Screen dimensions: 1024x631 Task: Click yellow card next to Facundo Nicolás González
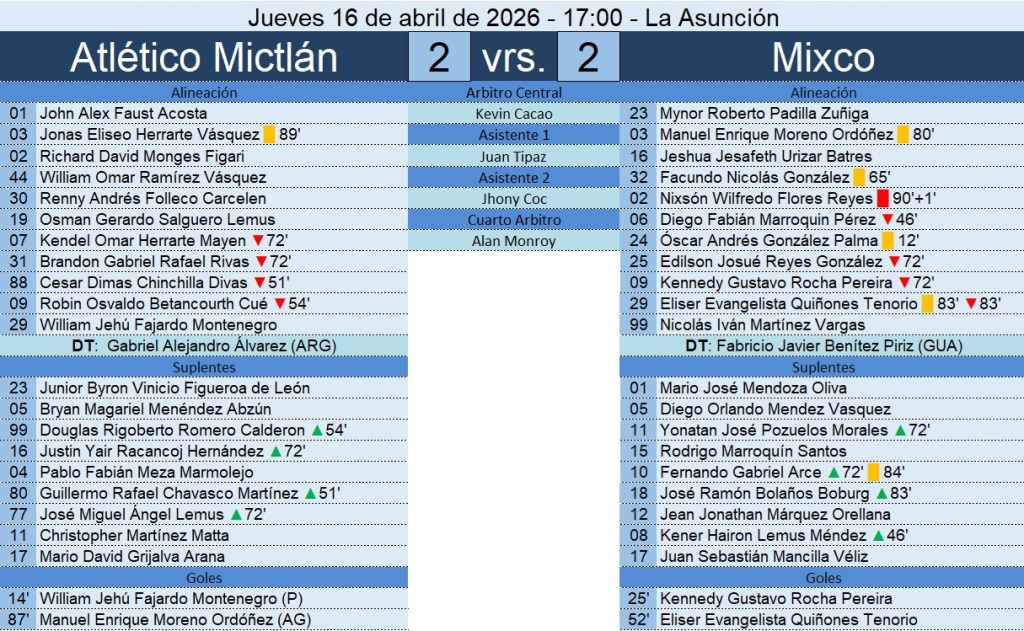pos(859,177)
